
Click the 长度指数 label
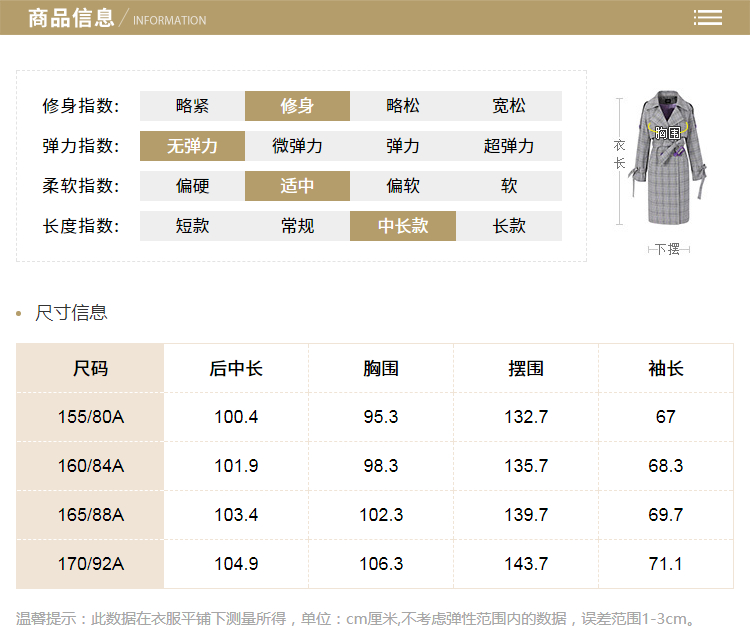(81, 226)
